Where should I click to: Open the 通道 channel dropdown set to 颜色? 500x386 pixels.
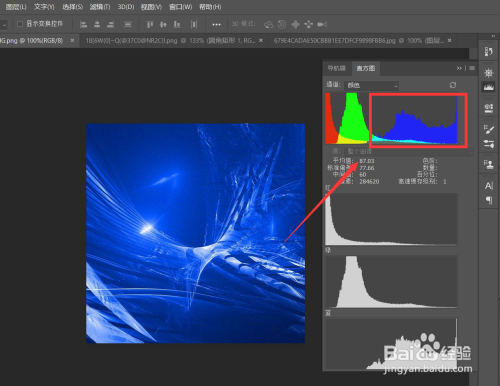click(x=371, y=85)
